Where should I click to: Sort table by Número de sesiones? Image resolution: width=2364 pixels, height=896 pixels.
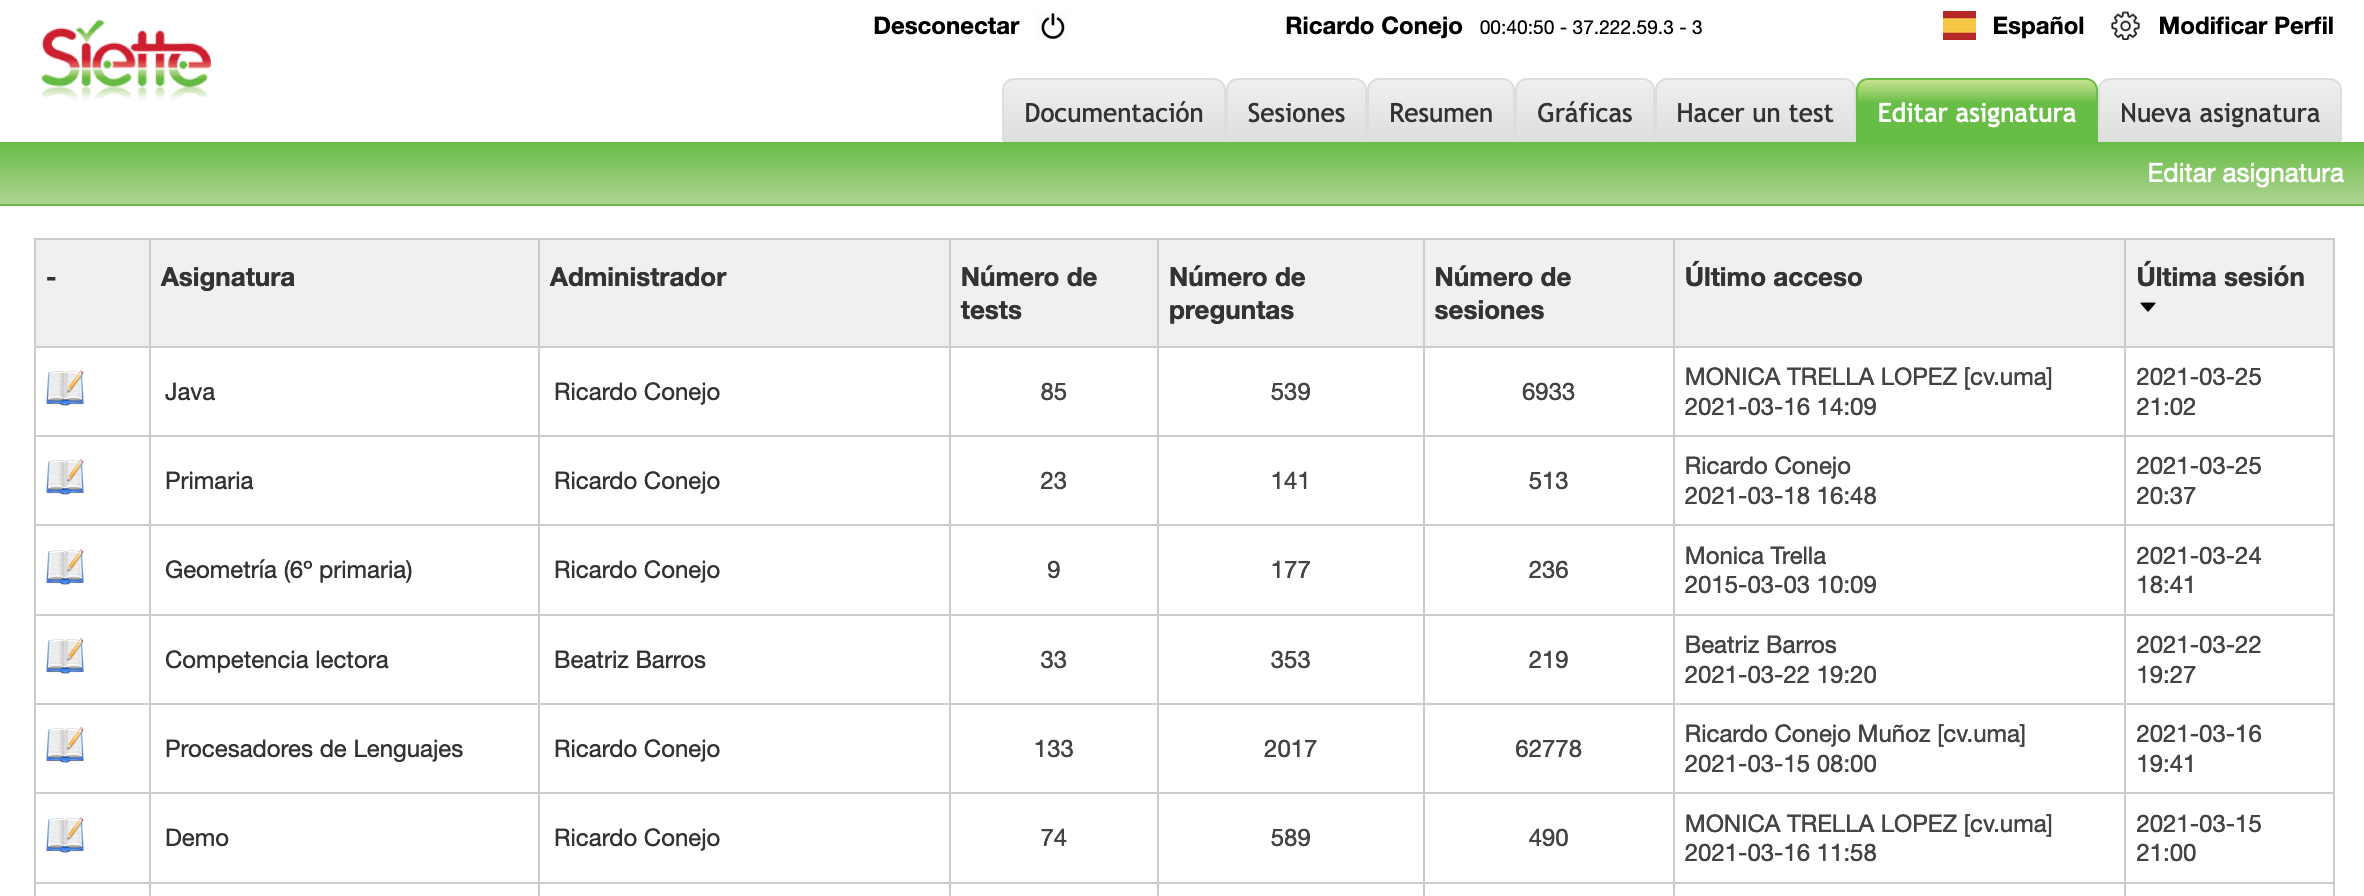click(1502, 293)
